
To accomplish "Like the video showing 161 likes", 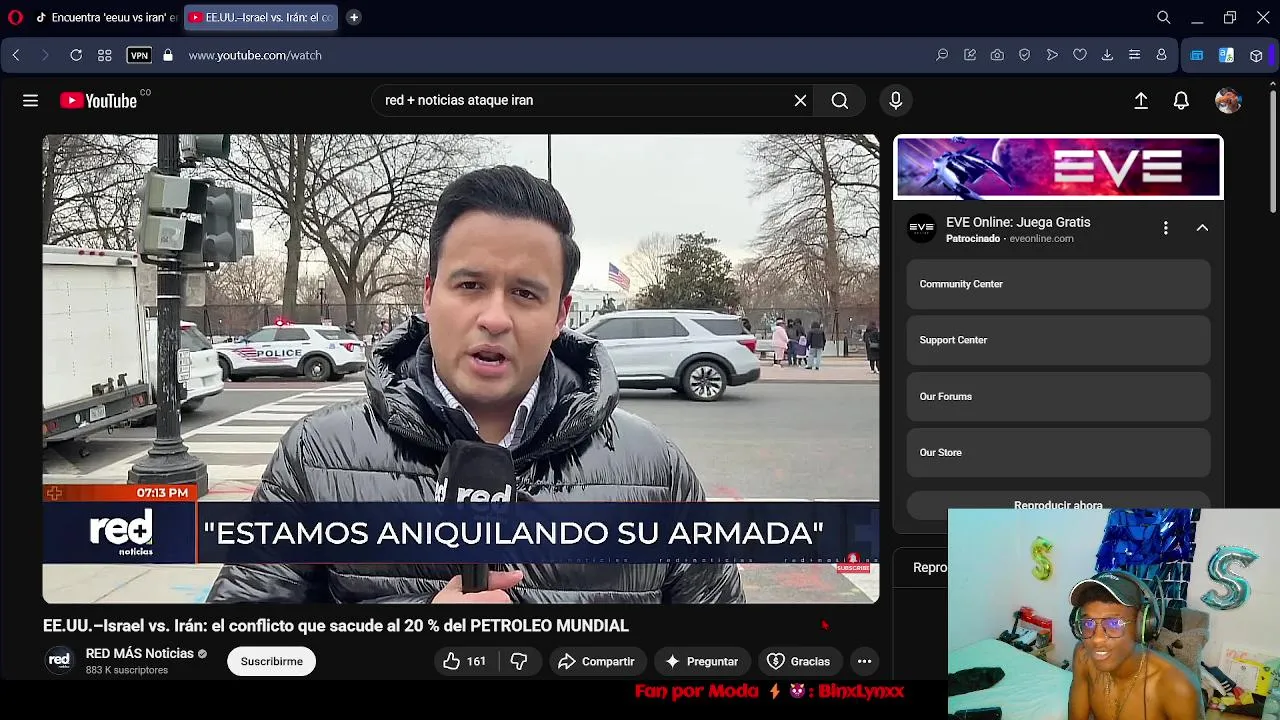I will click(x=464, y=661).
